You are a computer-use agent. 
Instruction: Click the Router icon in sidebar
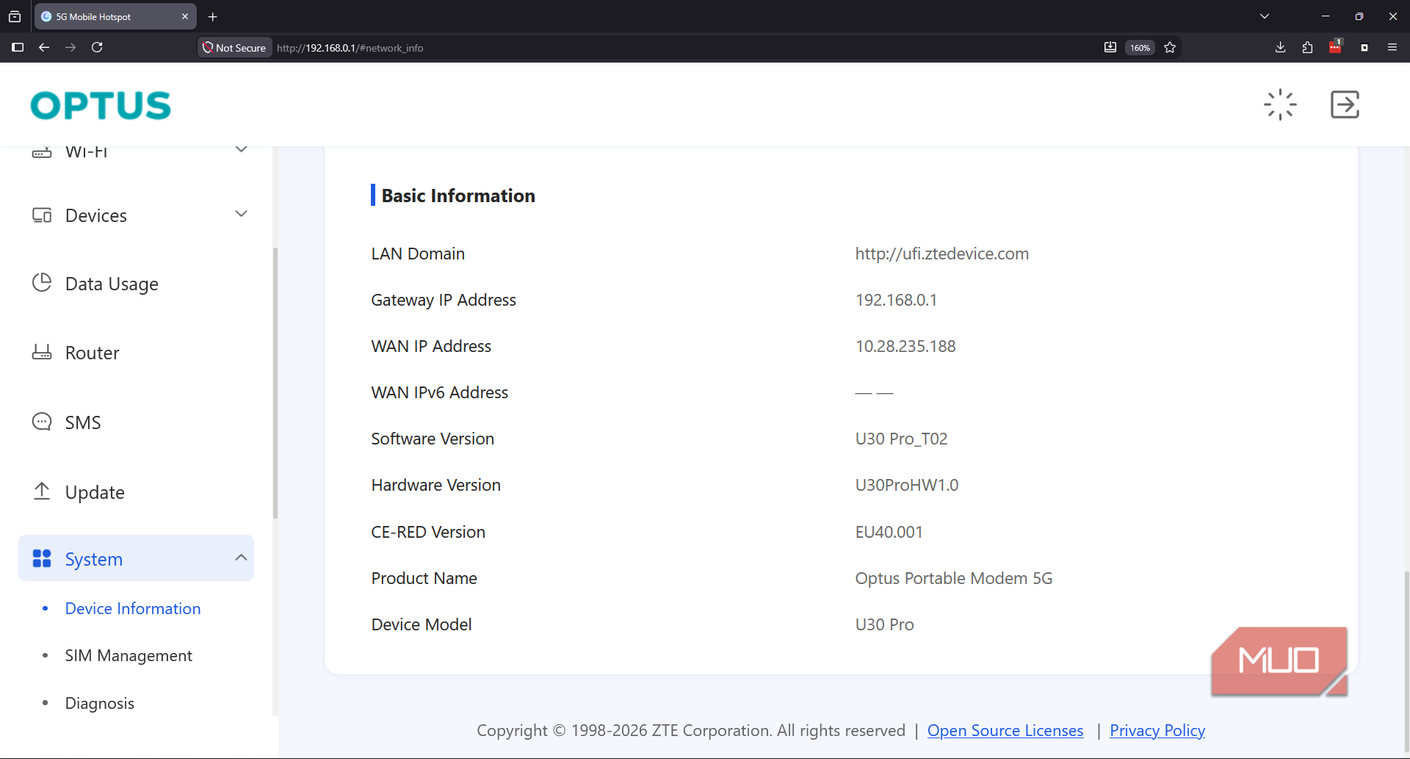tap(42, 352)
